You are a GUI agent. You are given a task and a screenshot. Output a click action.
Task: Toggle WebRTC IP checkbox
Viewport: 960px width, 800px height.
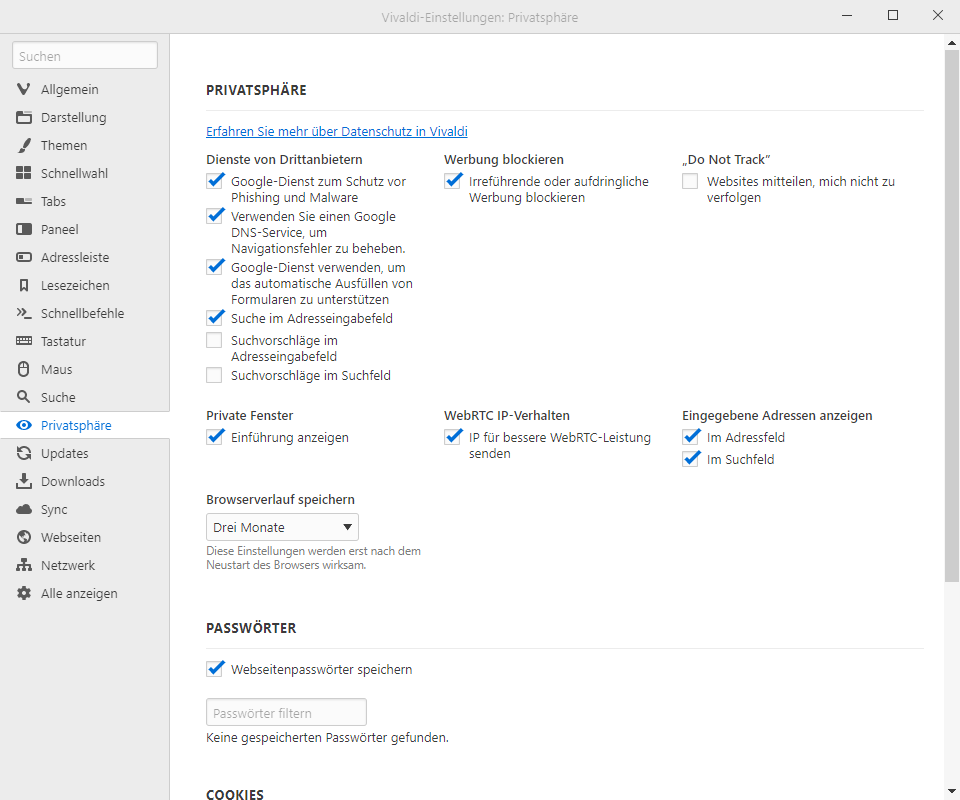tap(453, 437)
